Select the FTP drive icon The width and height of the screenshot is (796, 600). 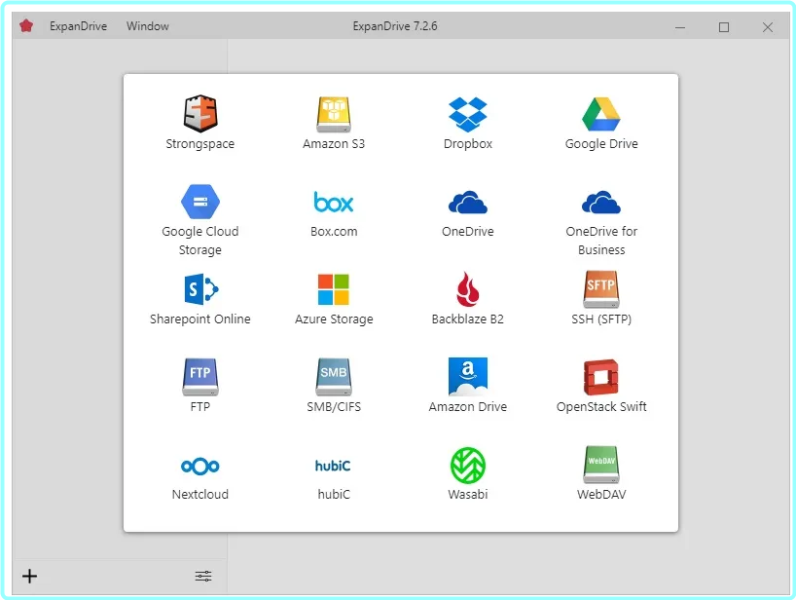pos(200,377)
